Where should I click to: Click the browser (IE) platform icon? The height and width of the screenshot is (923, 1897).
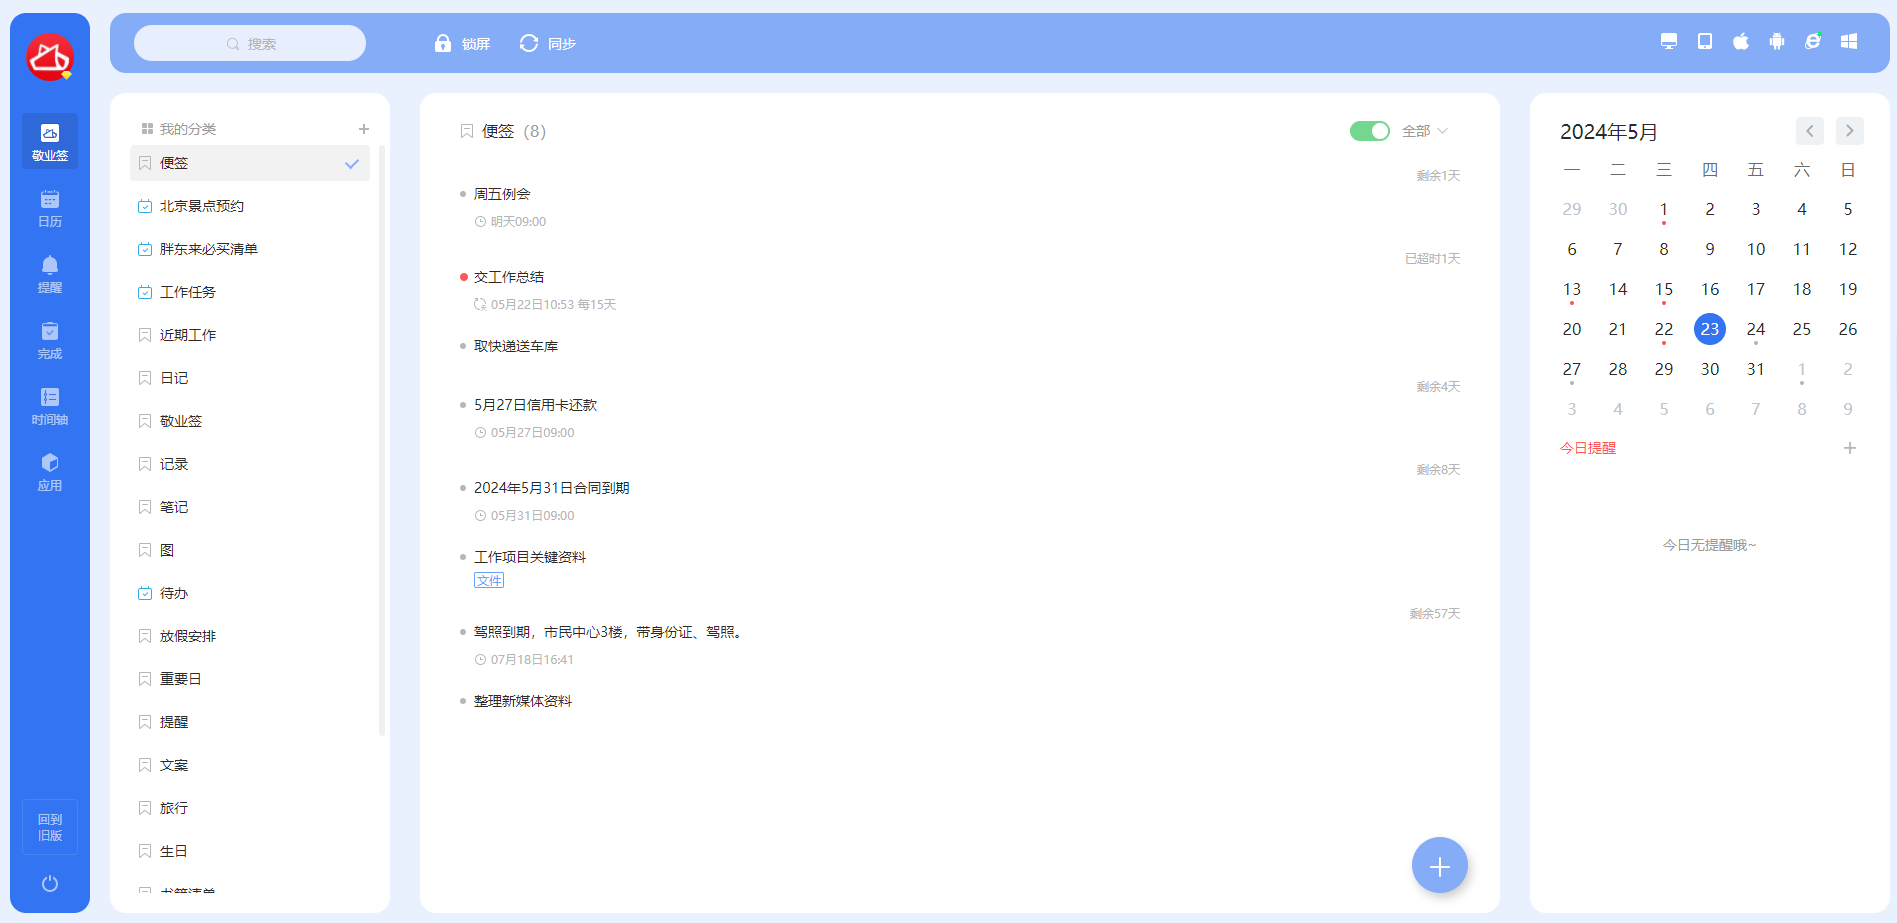pyautogui.click(x=1813, y=41)
